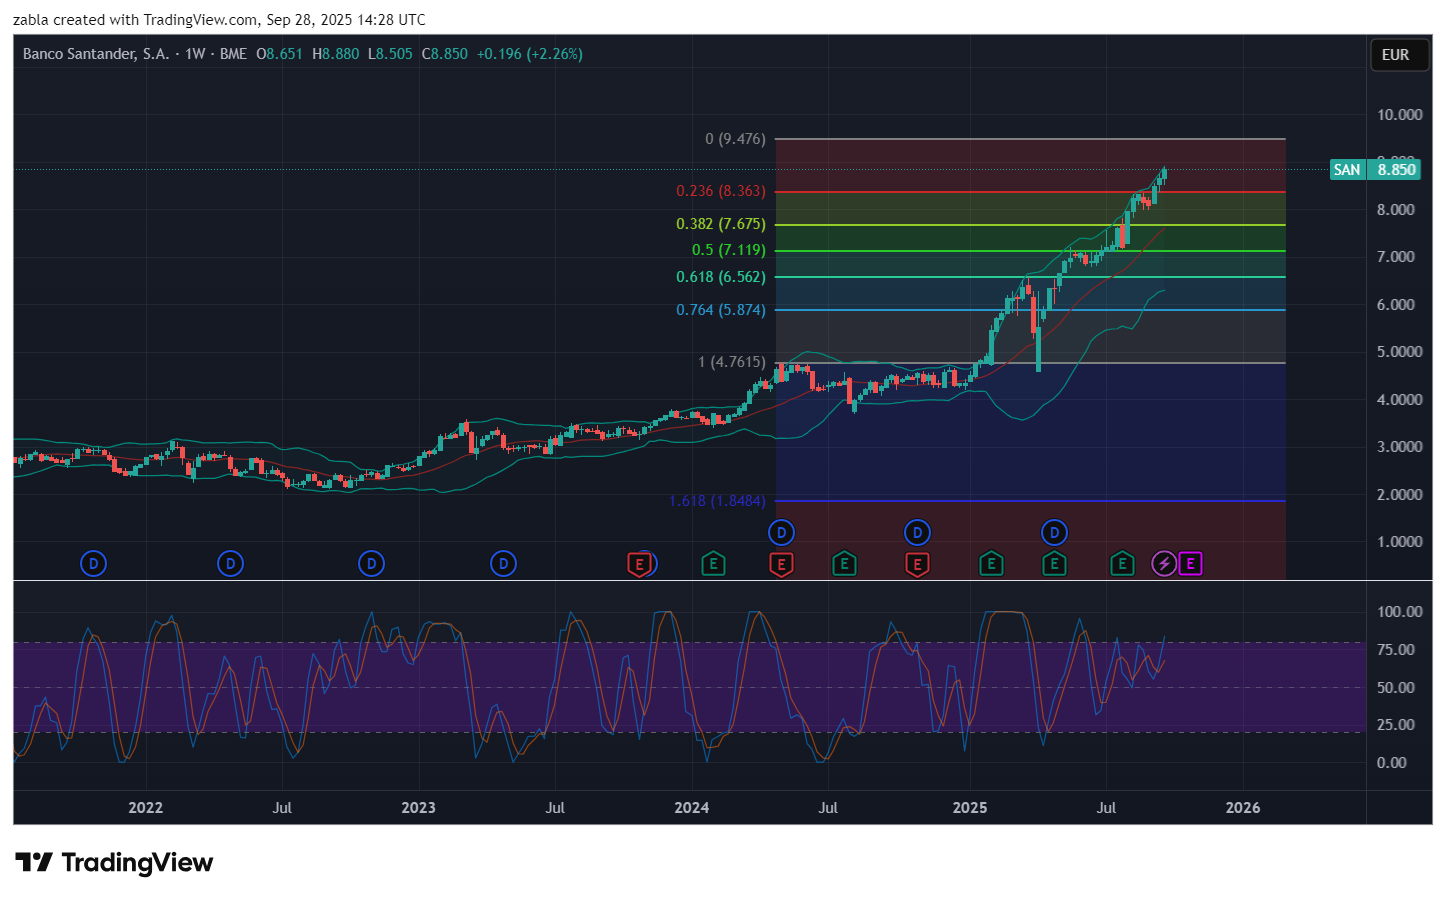Viewport: 1446px width, 900px height.
Task: Click the purple lightning bolt event marker
Action: tap(1164, 564)
